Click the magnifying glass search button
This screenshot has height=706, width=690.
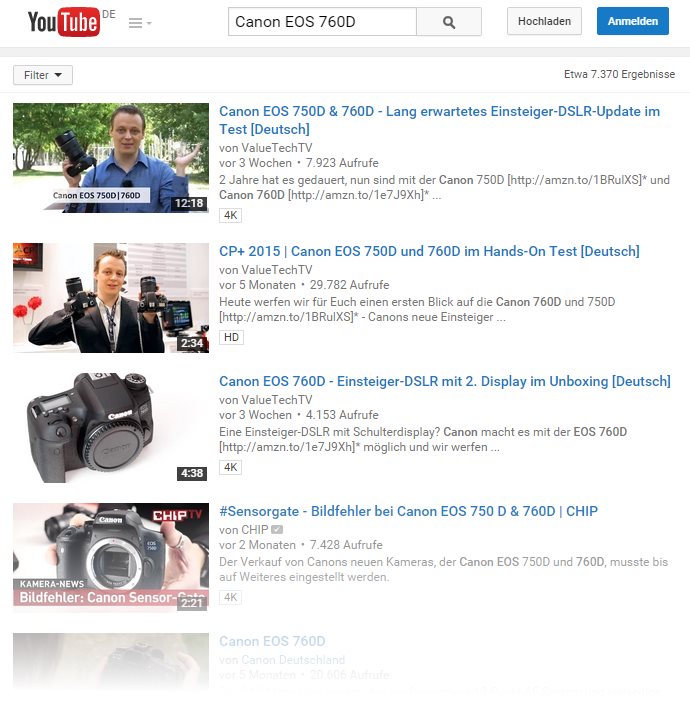point(449,22)
